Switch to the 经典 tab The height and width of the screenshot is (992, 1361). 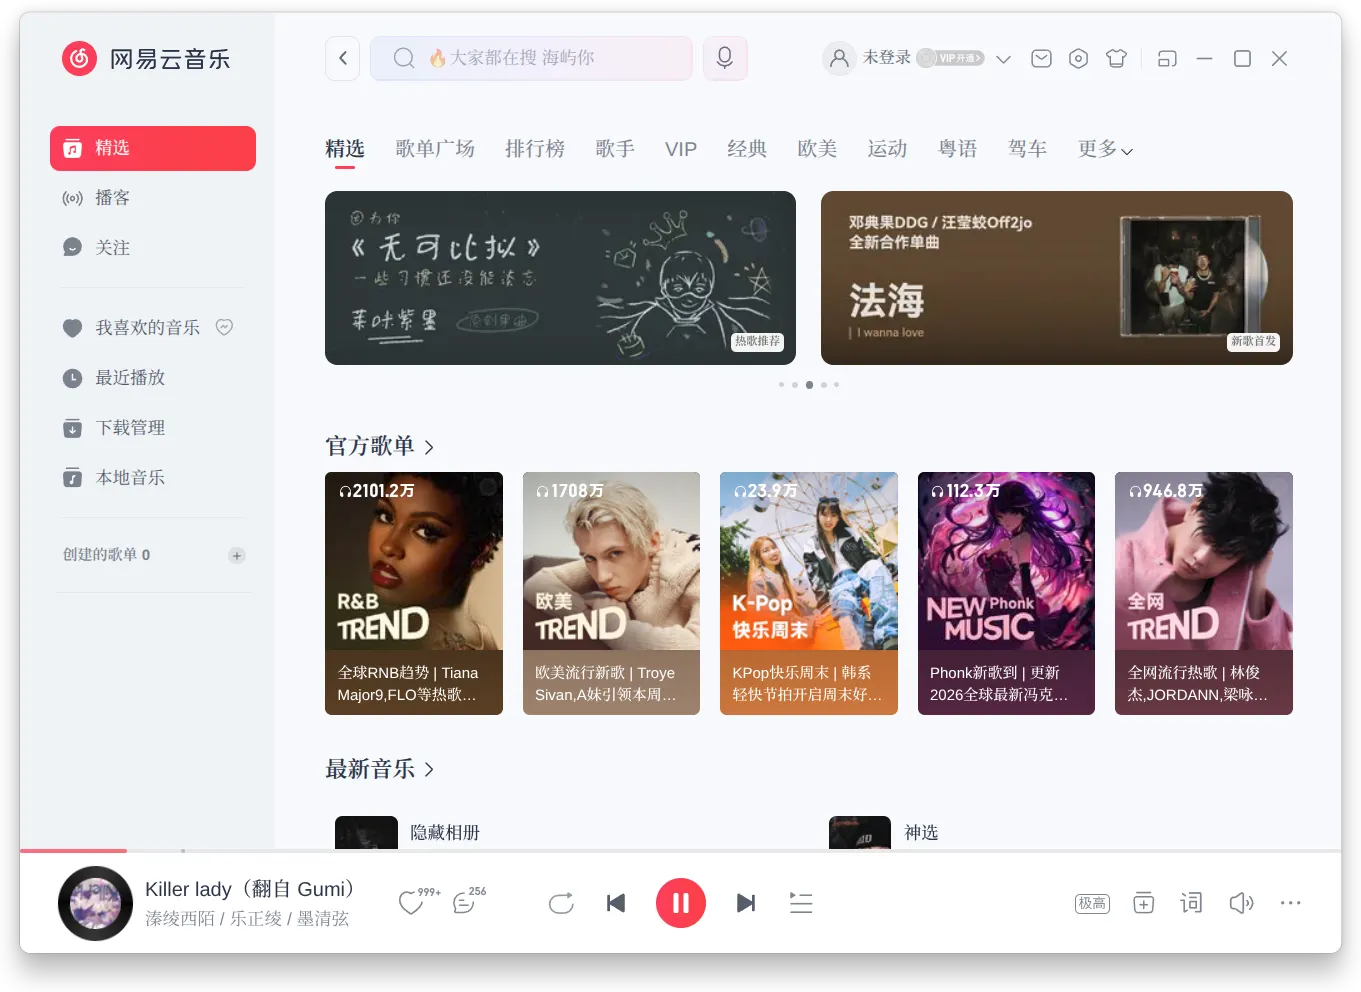coord(747,149)
